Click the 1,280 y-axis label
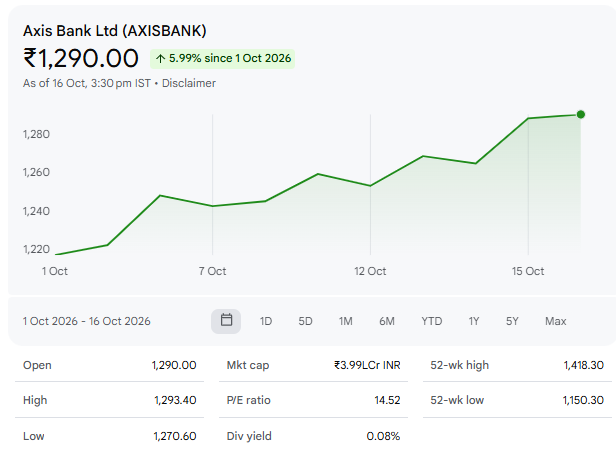This screenshot has width=616, height=452. 37,134
